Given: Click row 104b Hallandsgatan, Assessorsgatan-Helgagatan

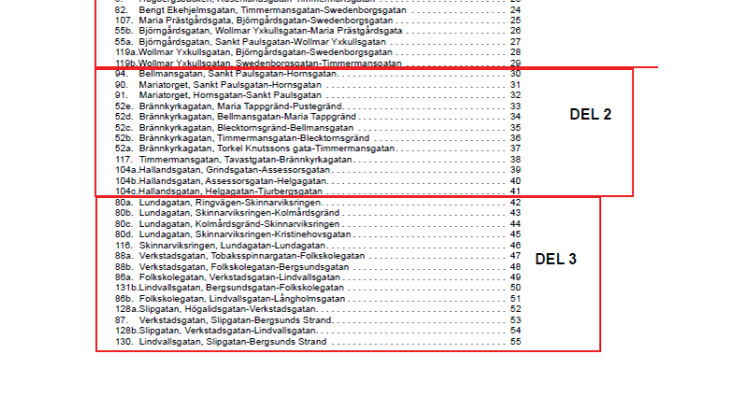Looking at the screenshot, I should click(318, 181).
